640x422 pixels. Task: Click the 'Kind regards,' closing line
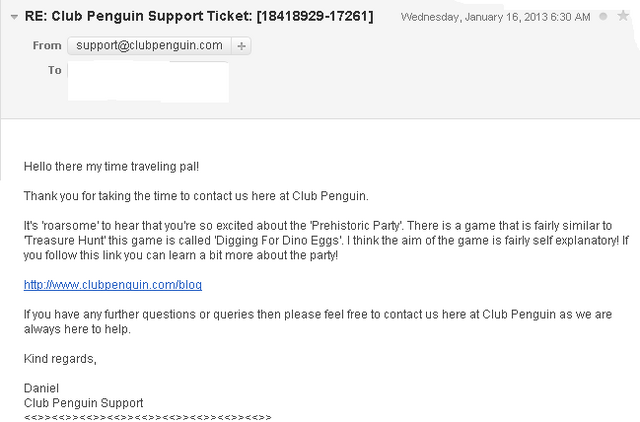60,359
